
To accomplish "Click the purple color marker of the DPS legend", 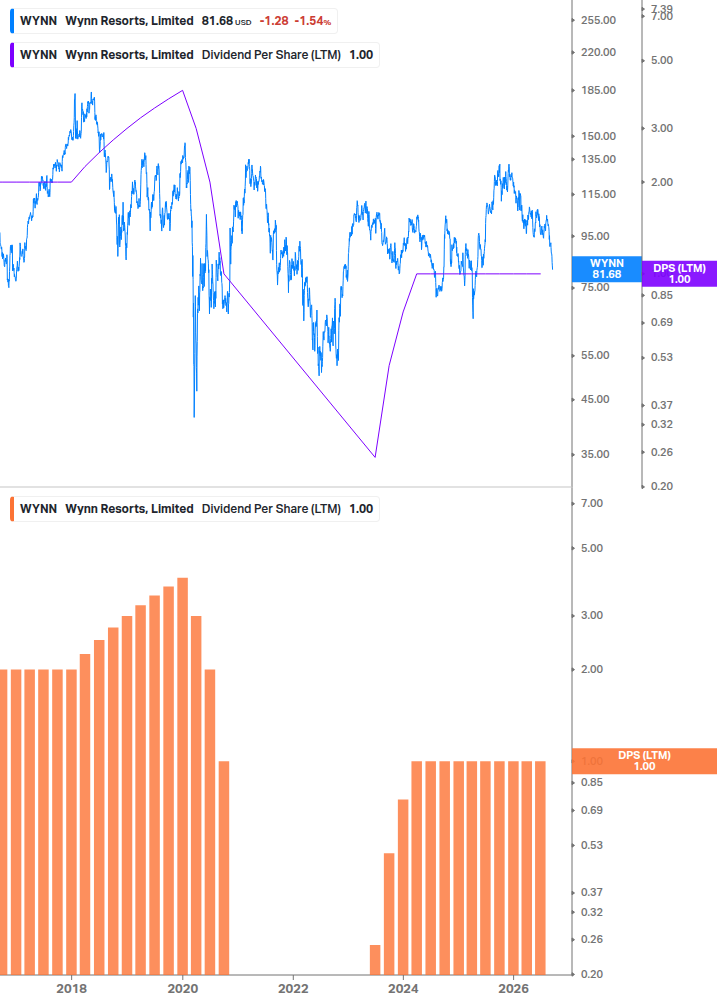I will click(12, 55).
